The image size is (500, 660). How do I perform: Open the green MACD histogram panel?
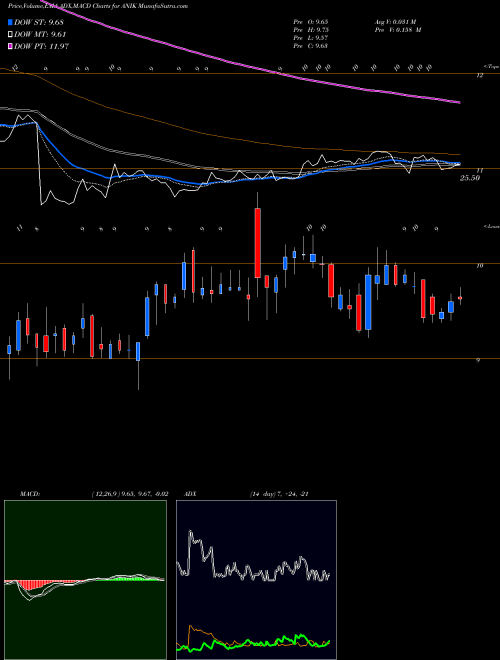pos(85,580)
